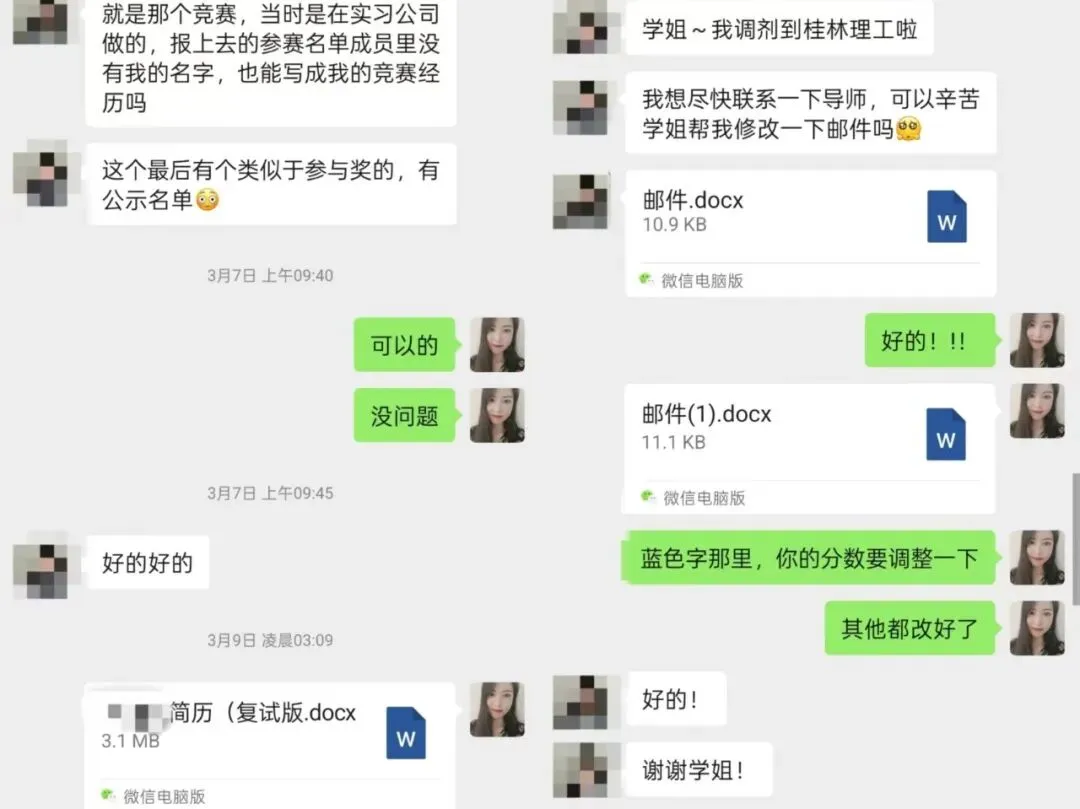Open the 简历（复试版.docx 3.1 MB file
This screenshot has height=809, width=1080.
click(270, 746)
